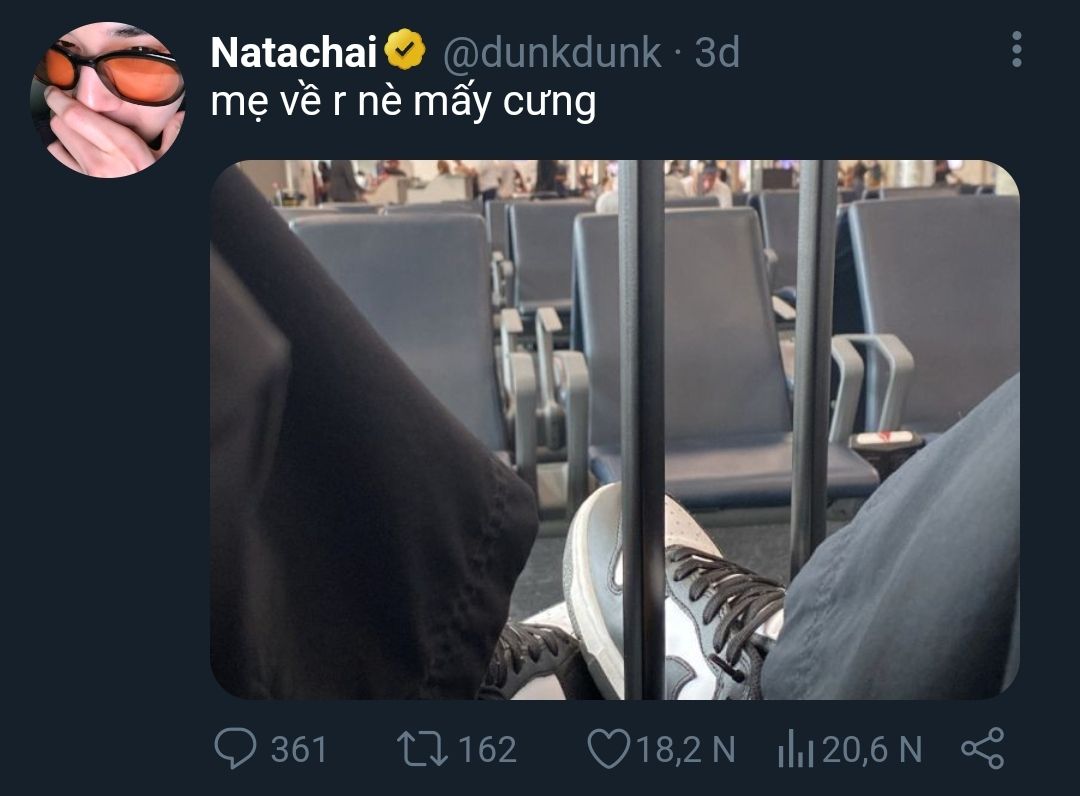
Task: Open the Natachai display name profile
Action: pyautogui.click(x=293, y=52)
